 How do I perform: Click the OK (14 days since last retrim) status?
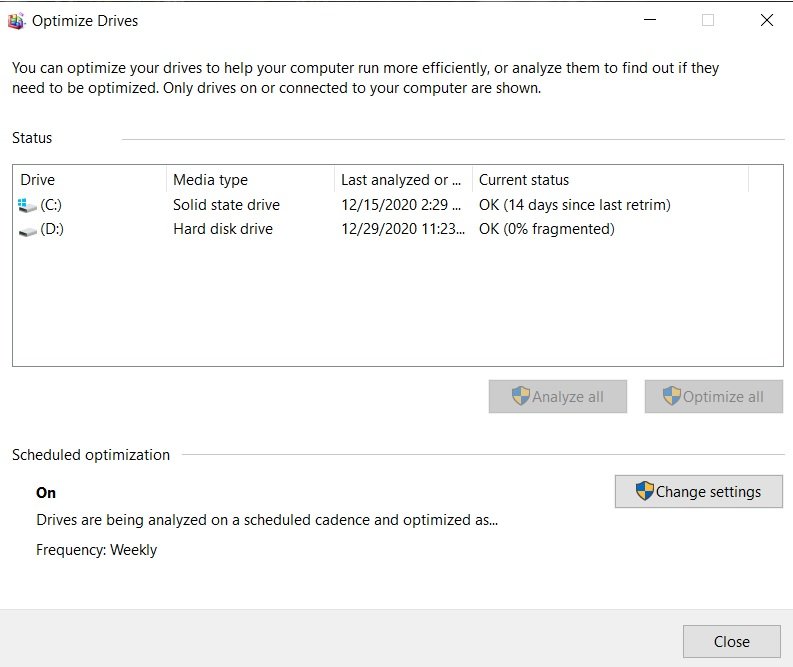coord(575,205)
